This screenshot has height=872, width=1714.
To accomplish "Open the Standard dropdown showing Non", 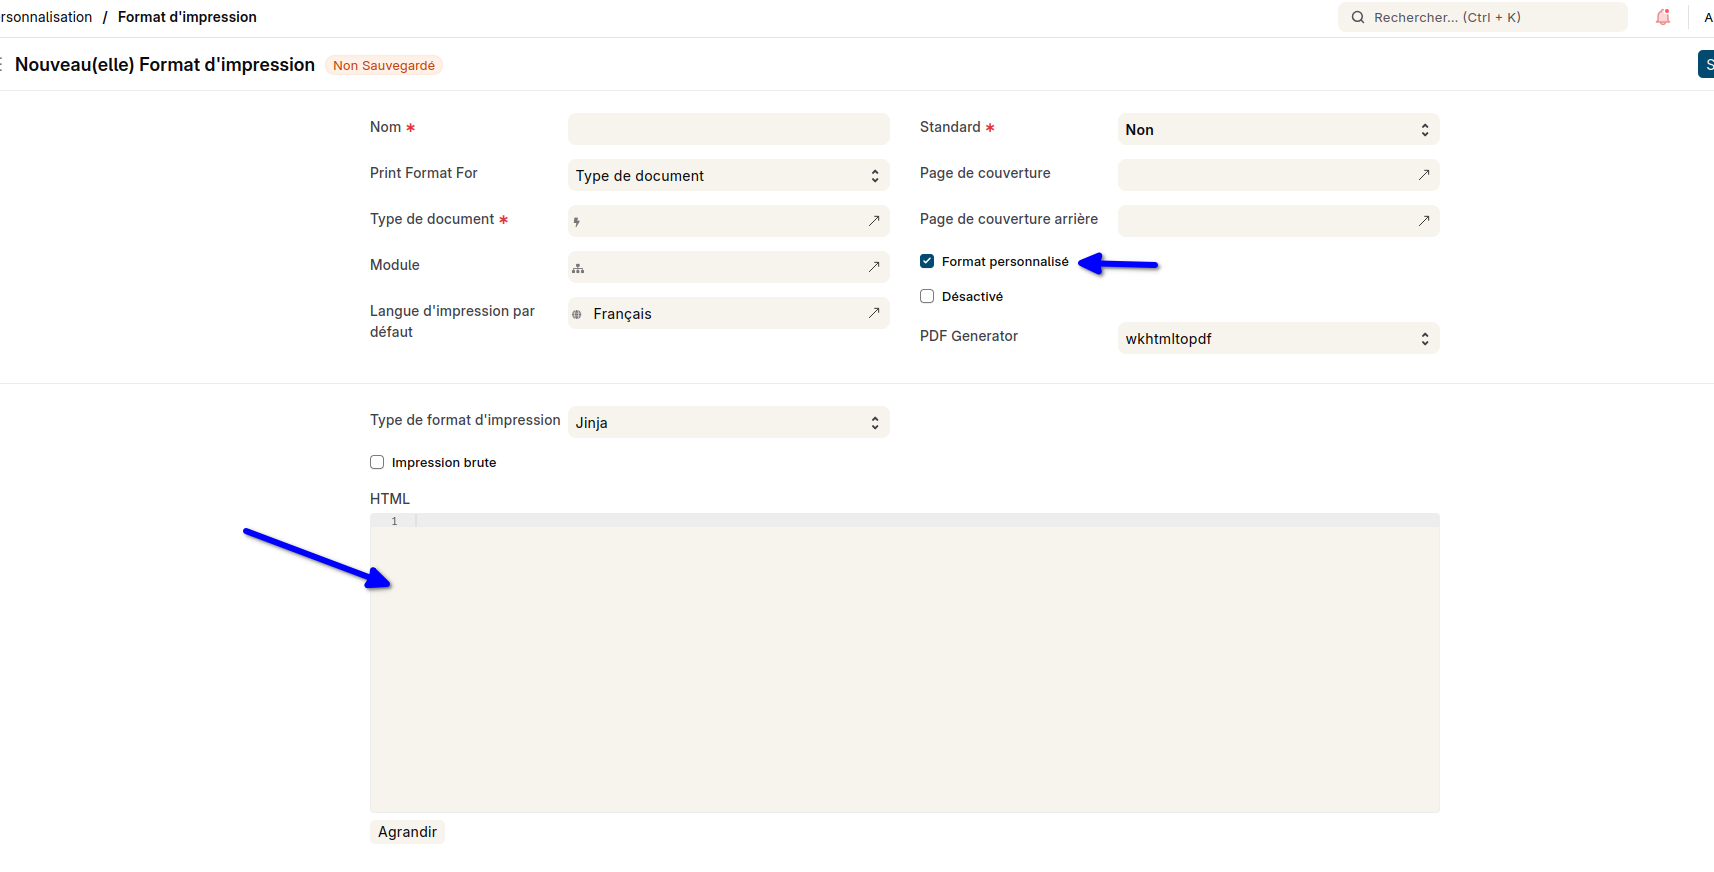I will (x=1278, y=130).
